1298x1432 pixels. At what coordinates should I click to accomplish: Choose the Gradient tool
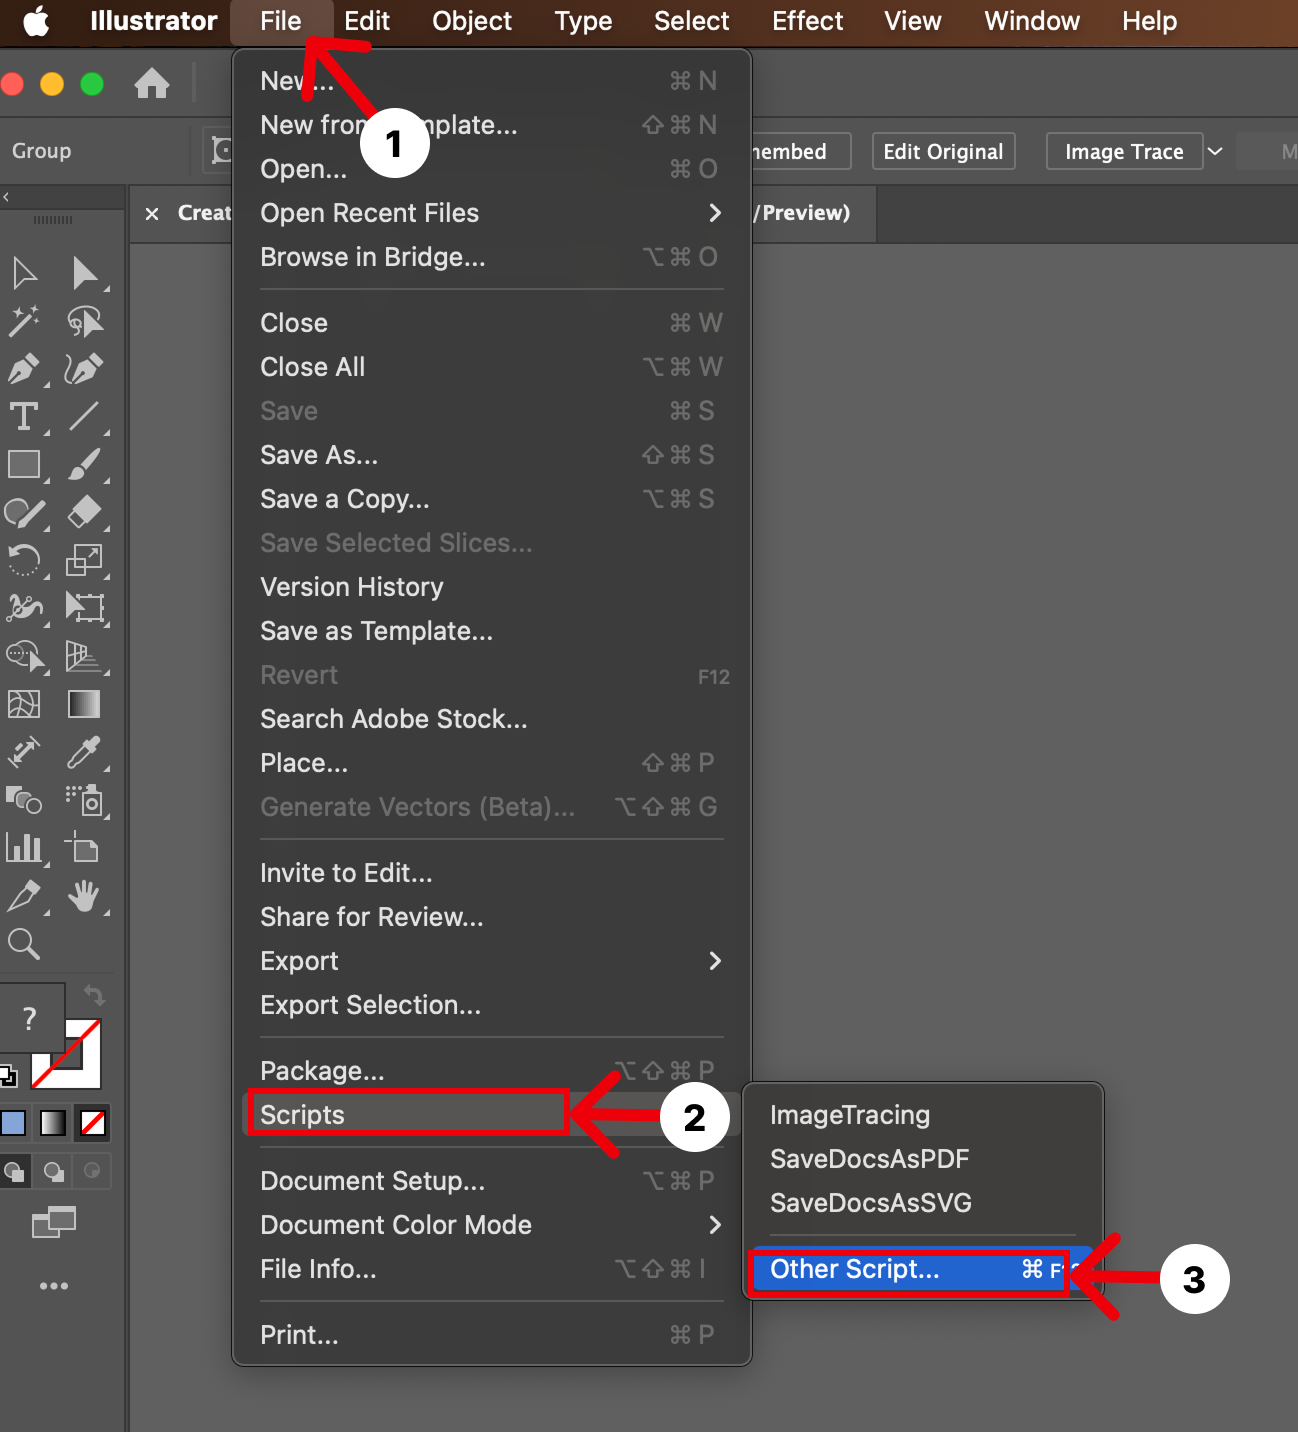[x=84, y=704]
